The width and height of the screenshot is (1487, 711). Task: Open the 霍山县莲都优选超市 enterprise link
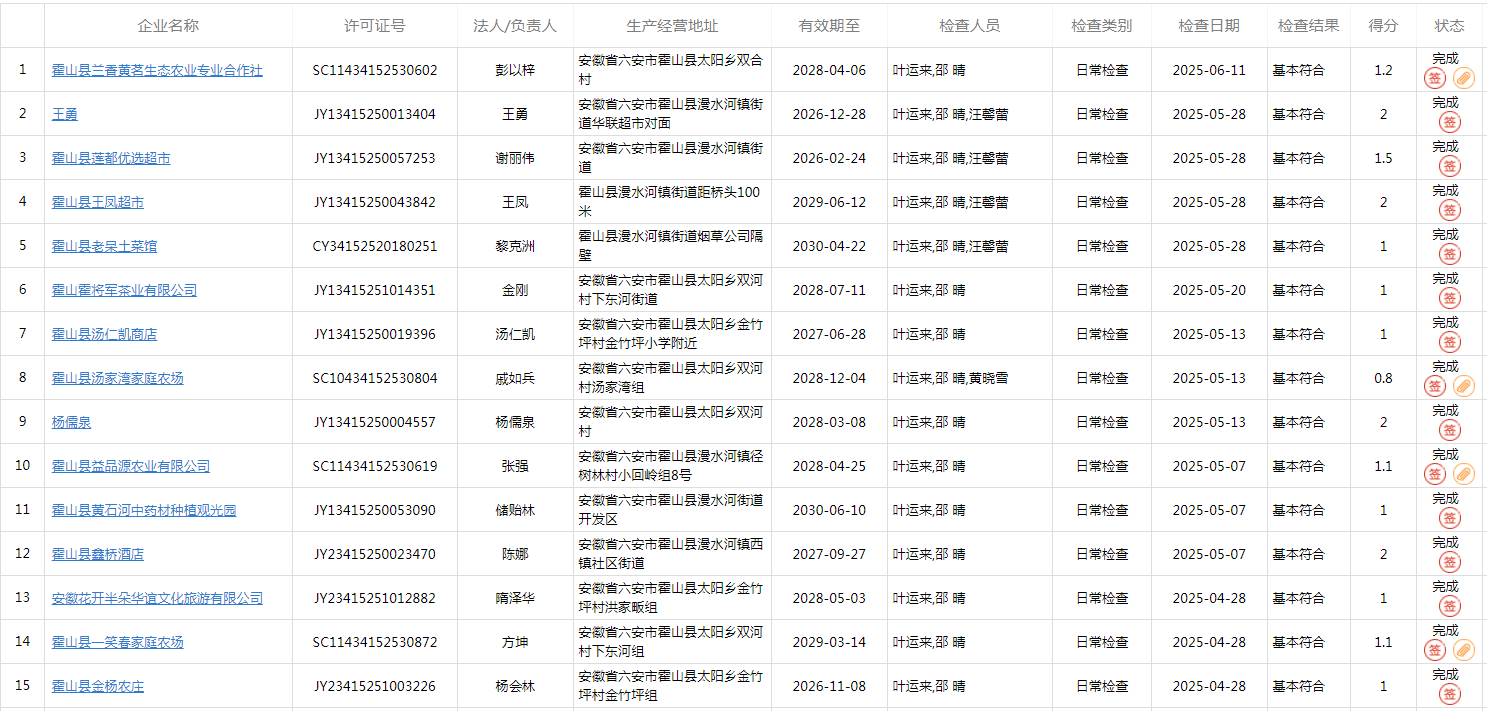111,159
